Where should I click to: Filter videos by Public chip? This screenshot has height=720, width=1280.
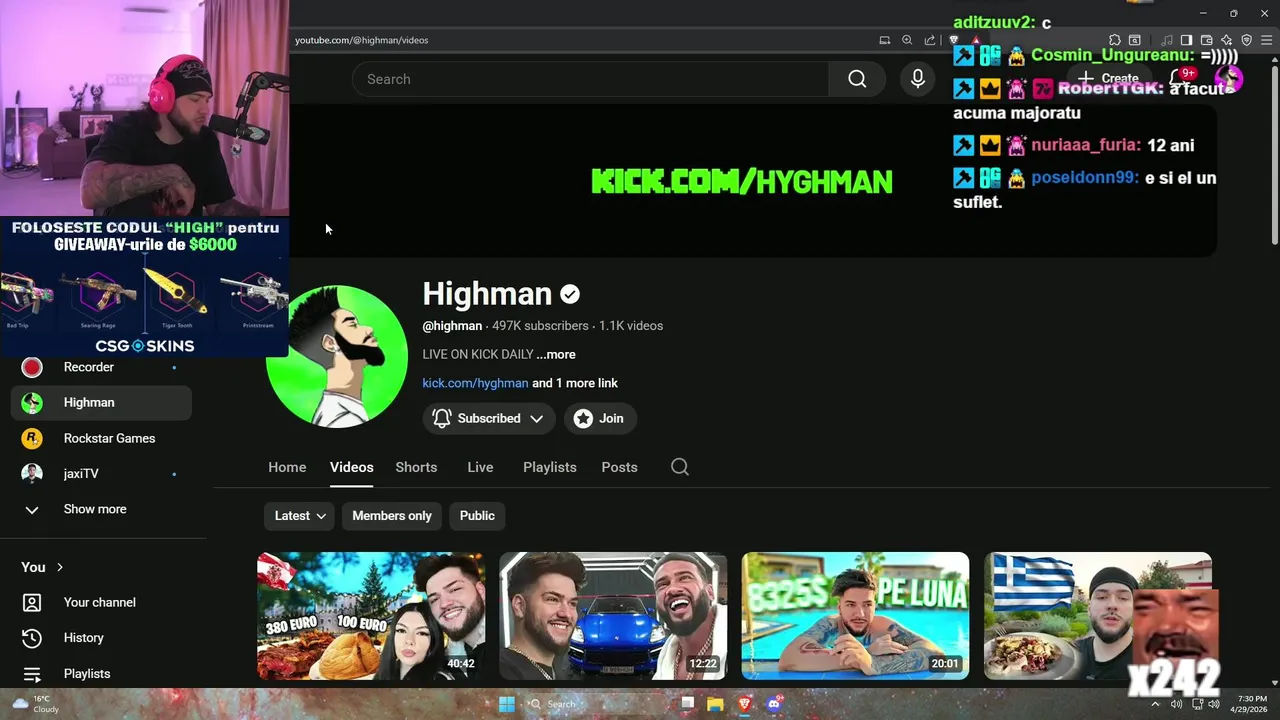477,516
